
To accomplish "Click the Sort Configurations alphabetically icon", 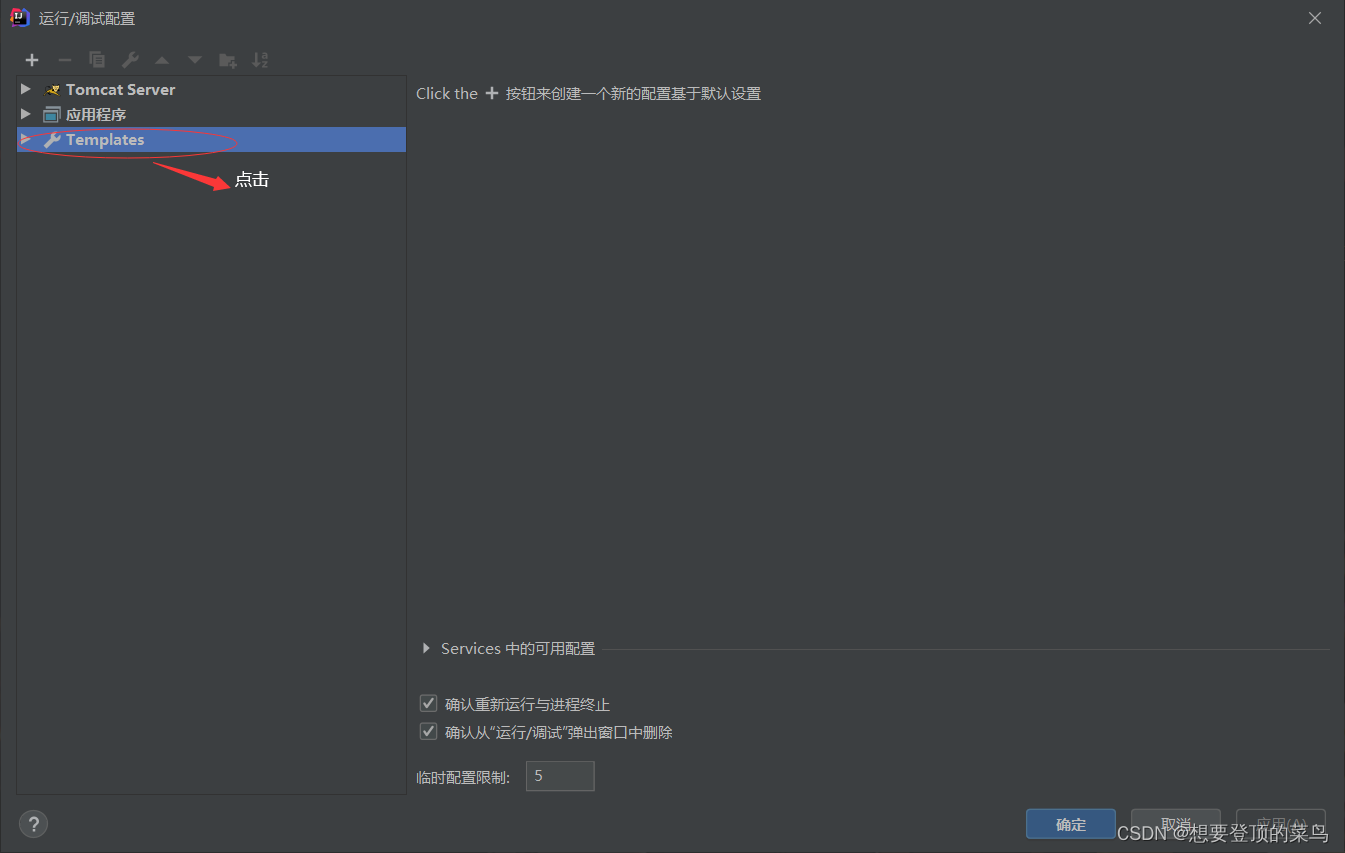I will point(260,60).
